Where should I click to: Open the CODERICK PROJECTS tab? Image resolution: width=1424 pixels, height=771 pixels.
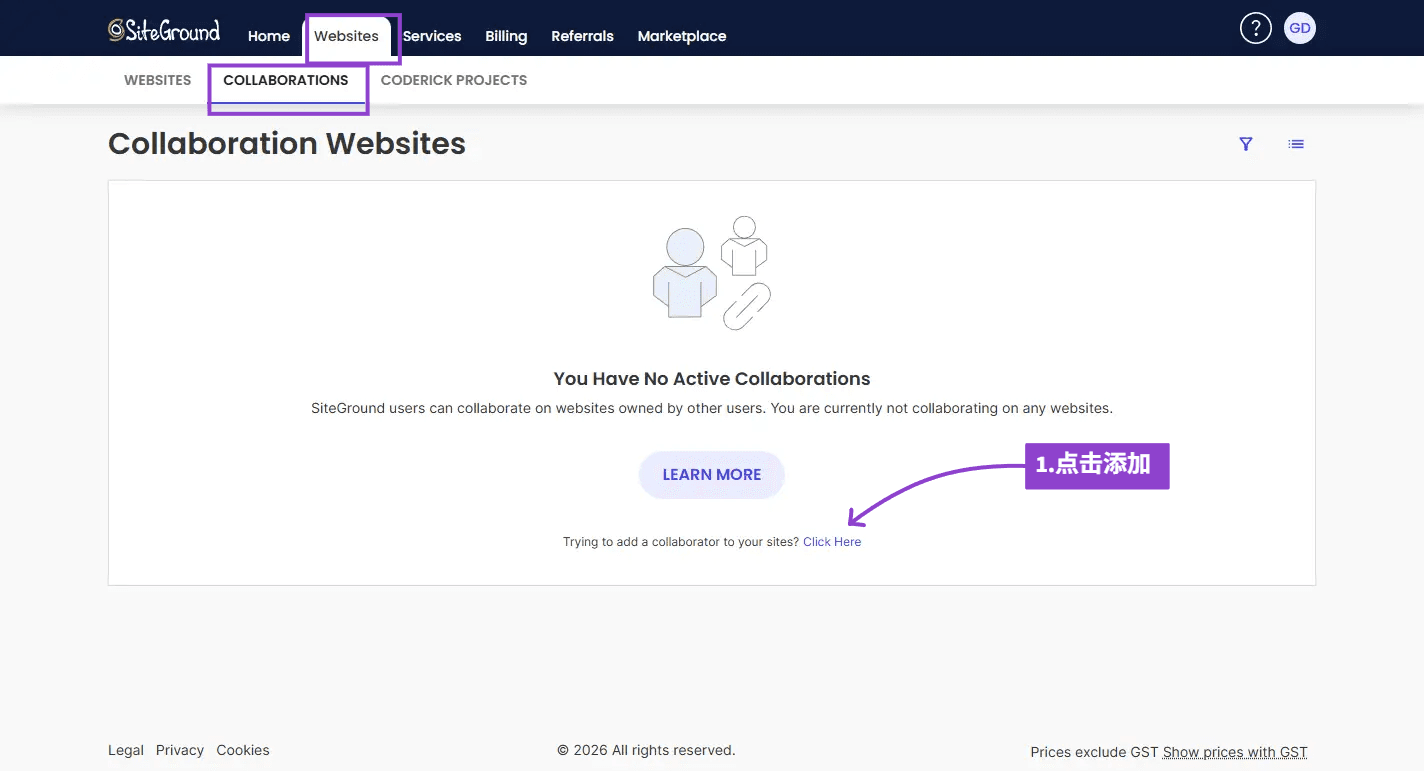454,80
